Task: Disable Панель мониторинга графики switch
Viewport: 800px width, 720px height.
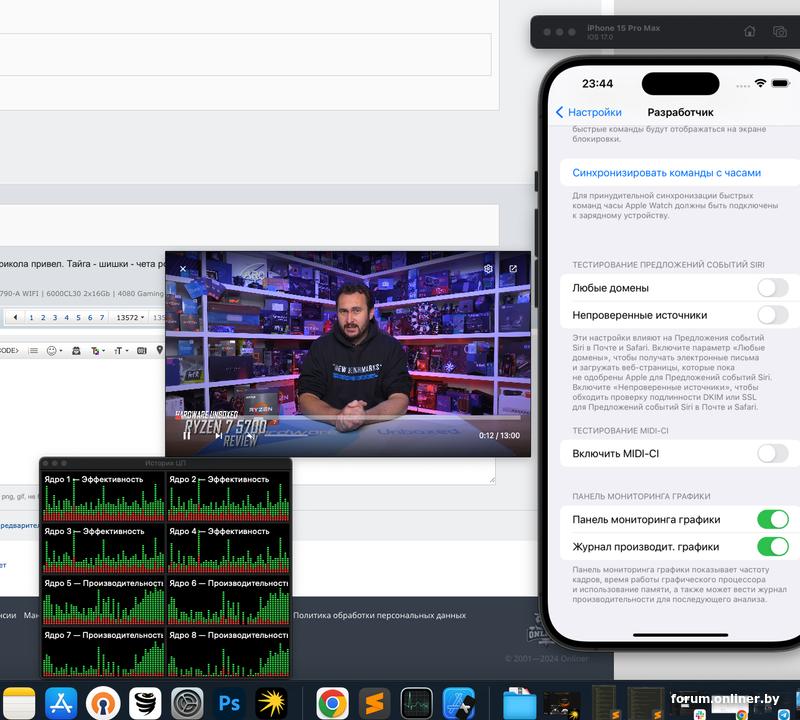Action: pos(772,519)
